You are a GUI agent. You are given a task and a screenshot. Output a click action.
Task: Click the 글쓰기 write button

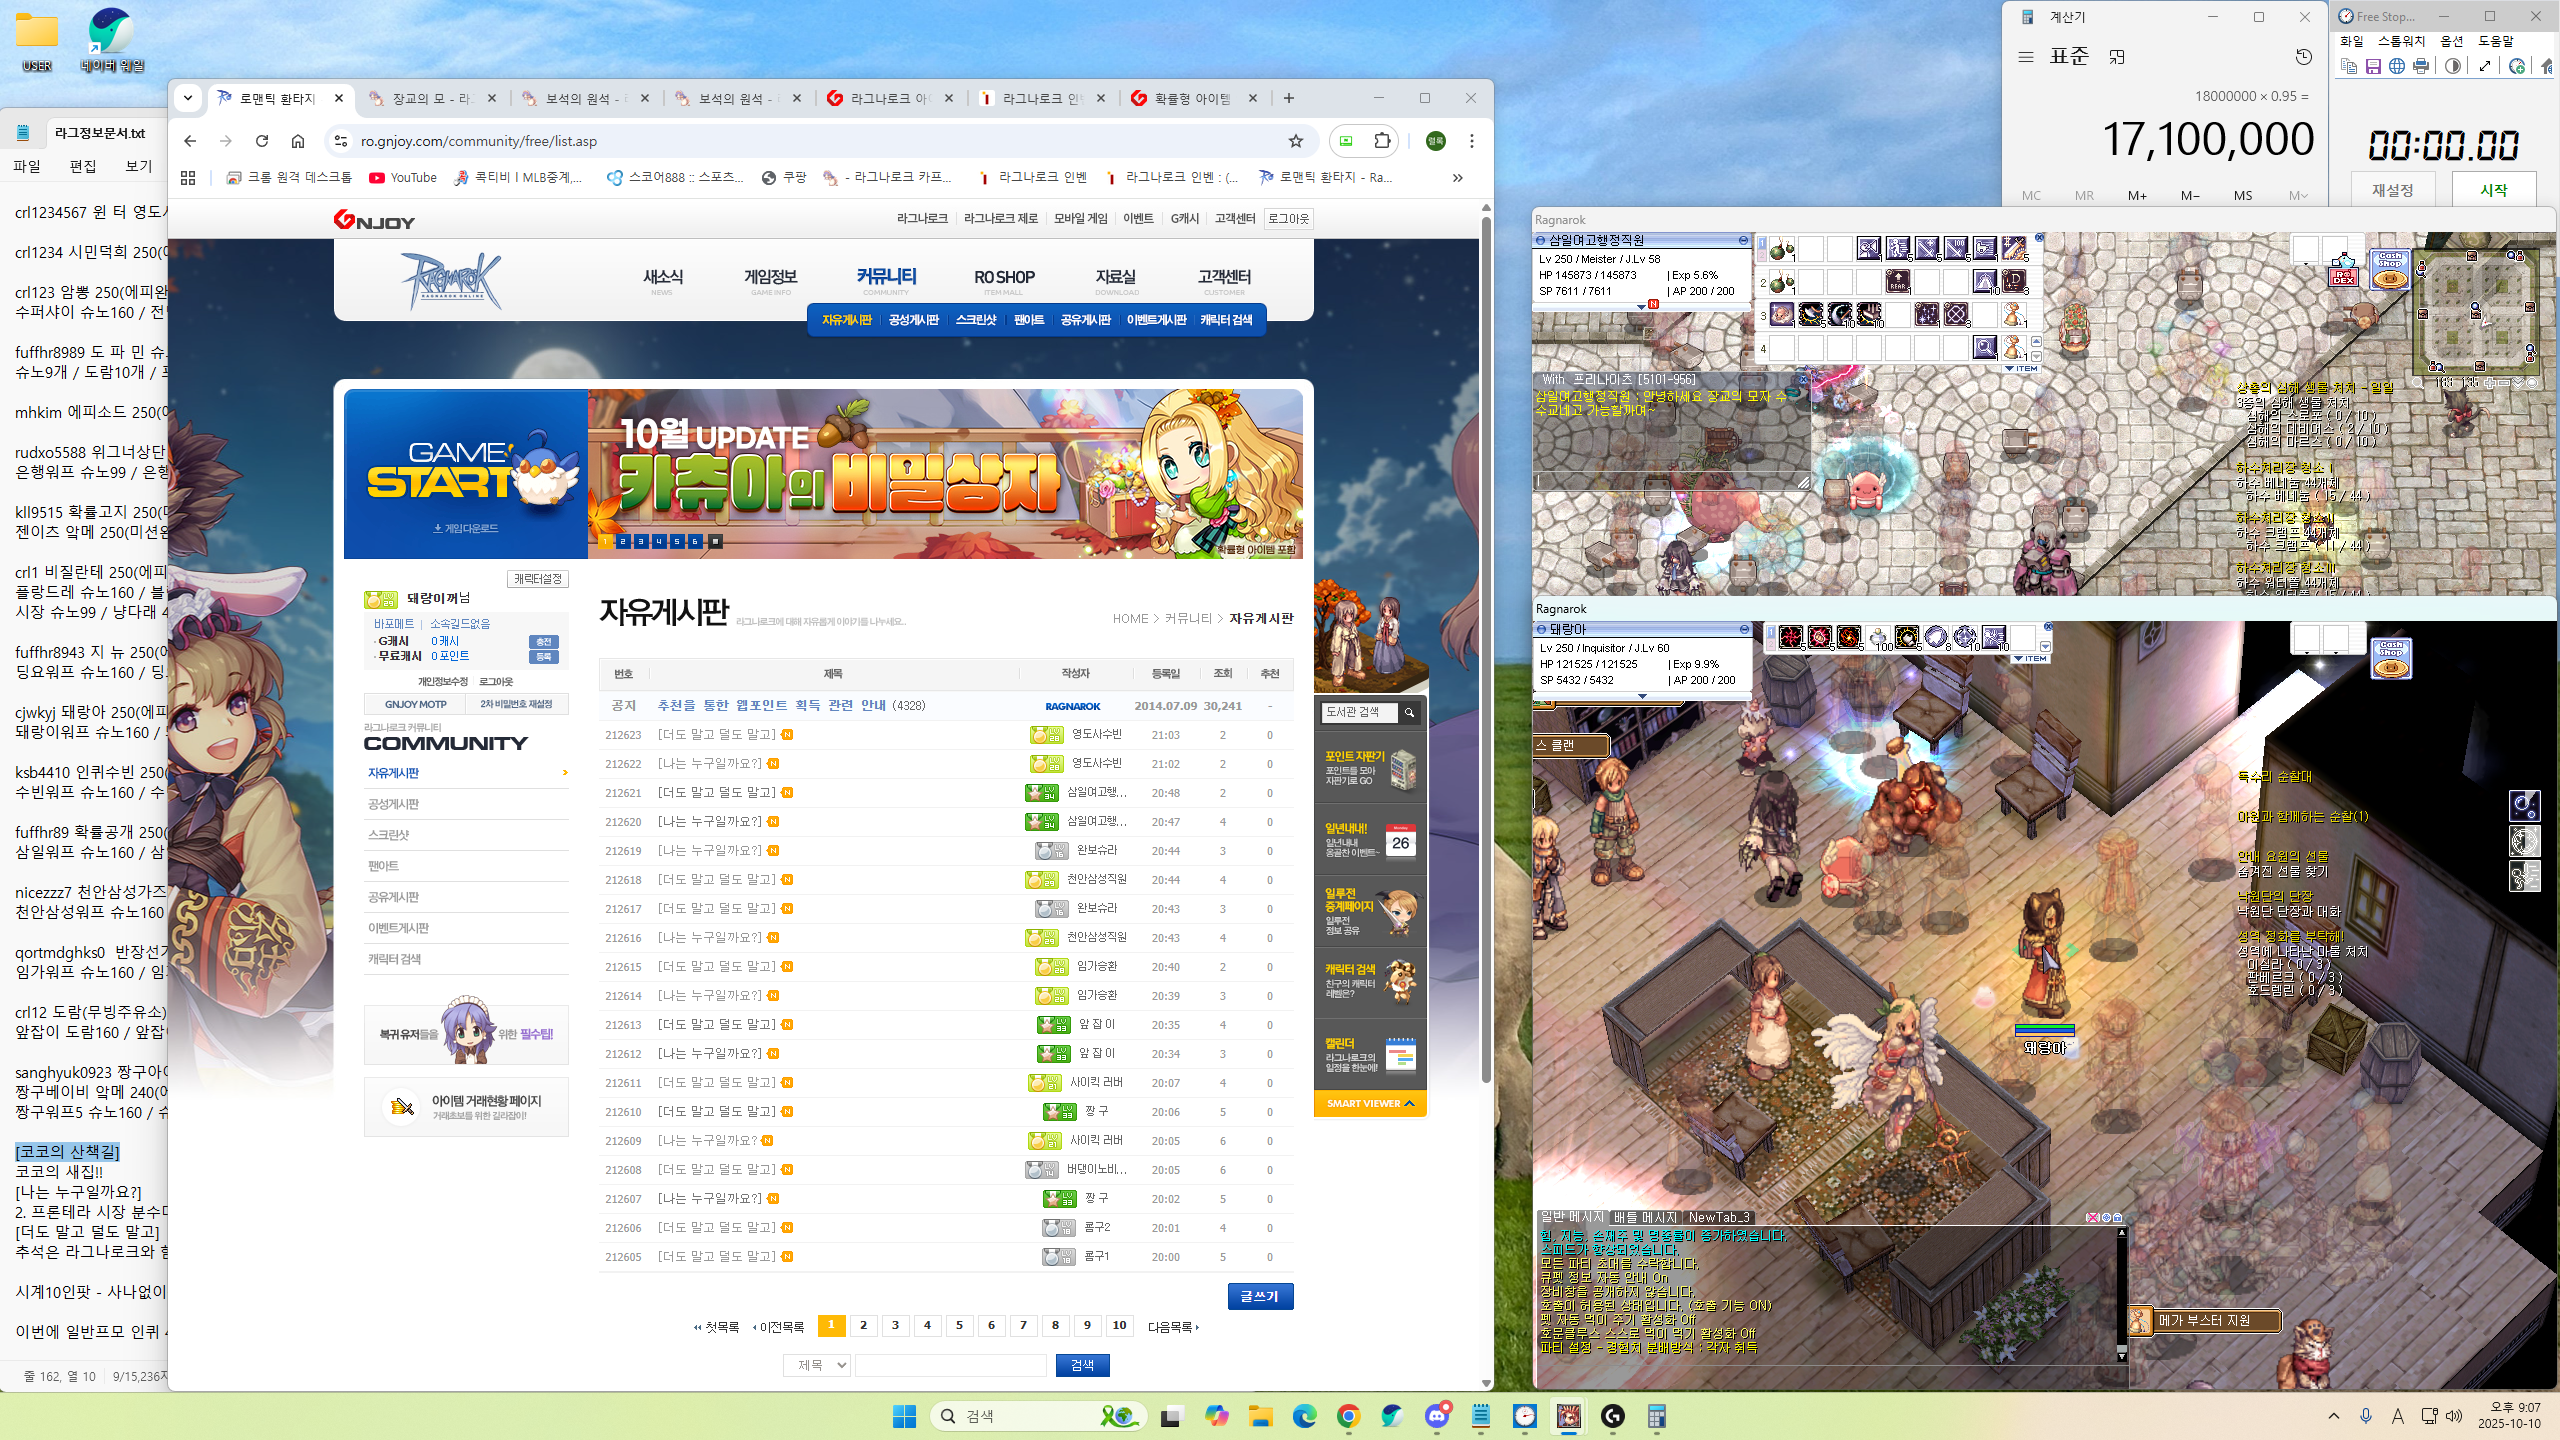(1260, 1296)
